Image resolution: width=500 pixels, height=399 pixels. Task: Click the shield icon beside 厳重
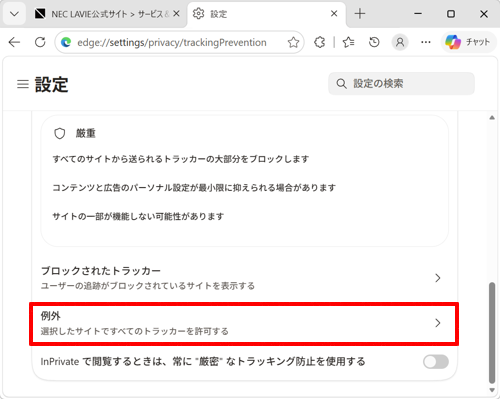point(60,133)
